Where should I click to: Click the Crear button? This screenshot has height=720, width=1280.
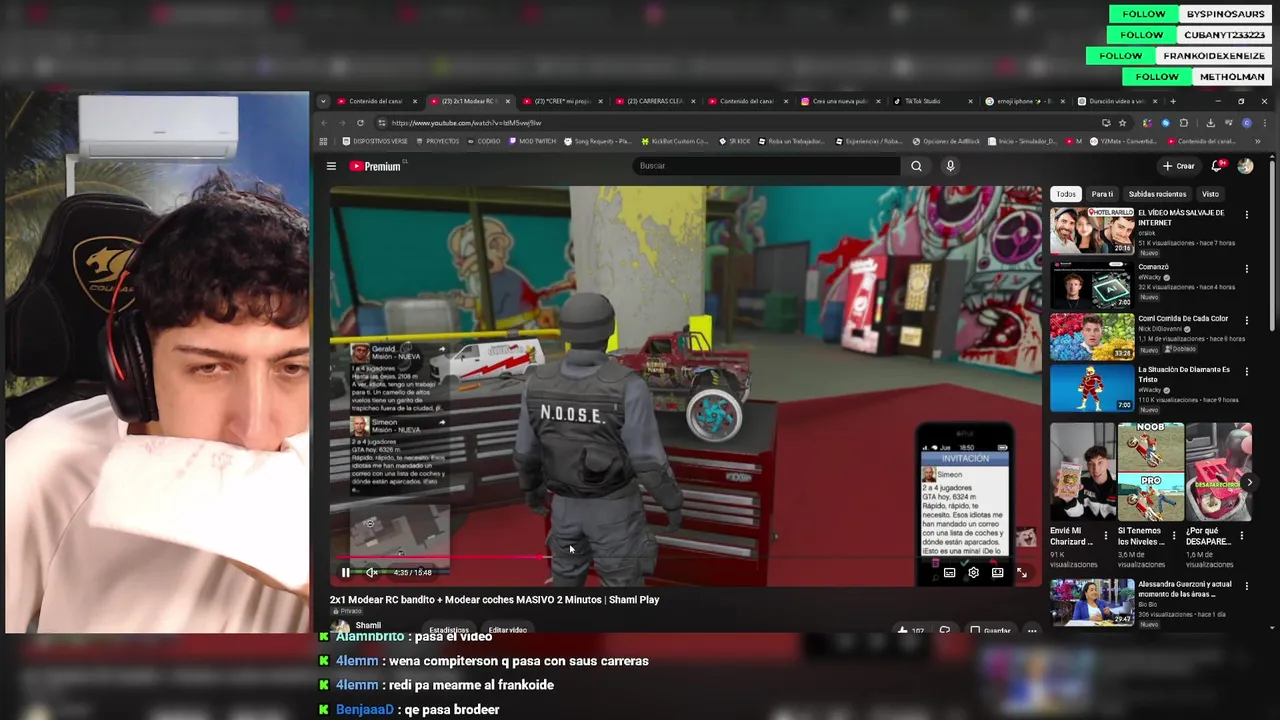tap(1178, 166)
